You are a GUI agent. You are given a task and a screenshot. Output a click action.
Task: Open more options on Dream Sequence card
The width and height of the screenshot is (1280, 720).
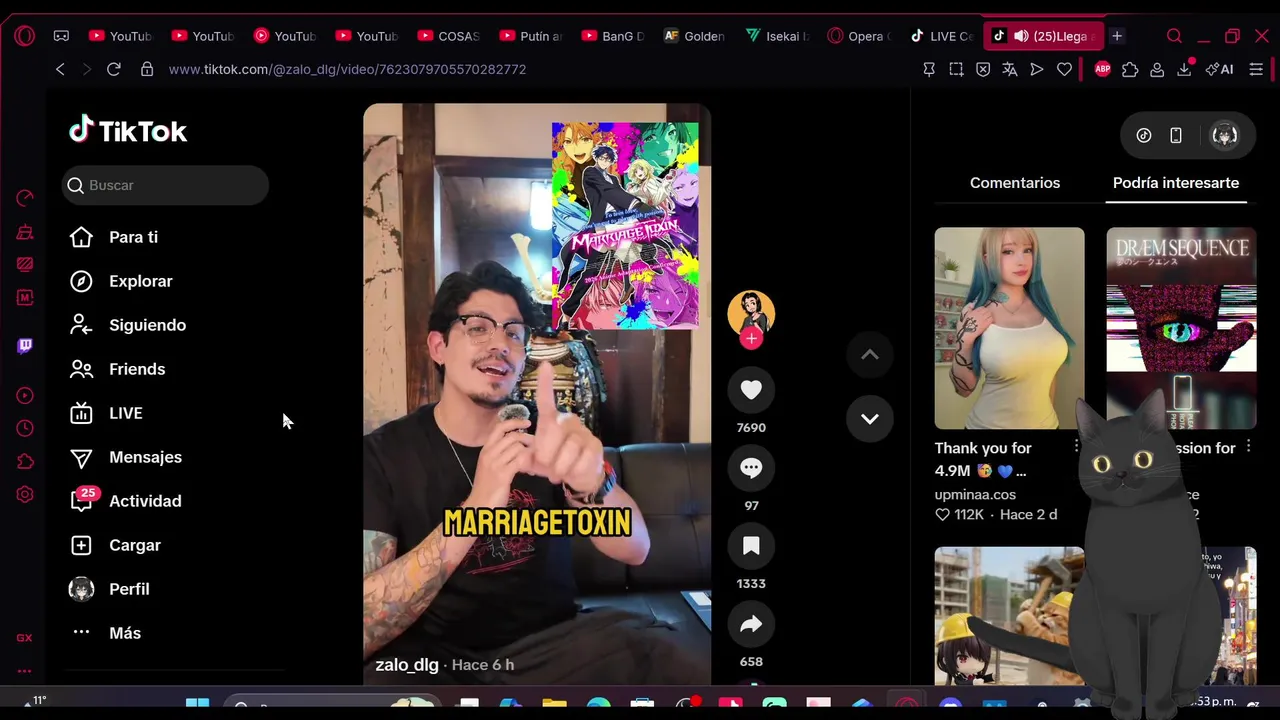pyautogui.click(x=1248, y=447)
